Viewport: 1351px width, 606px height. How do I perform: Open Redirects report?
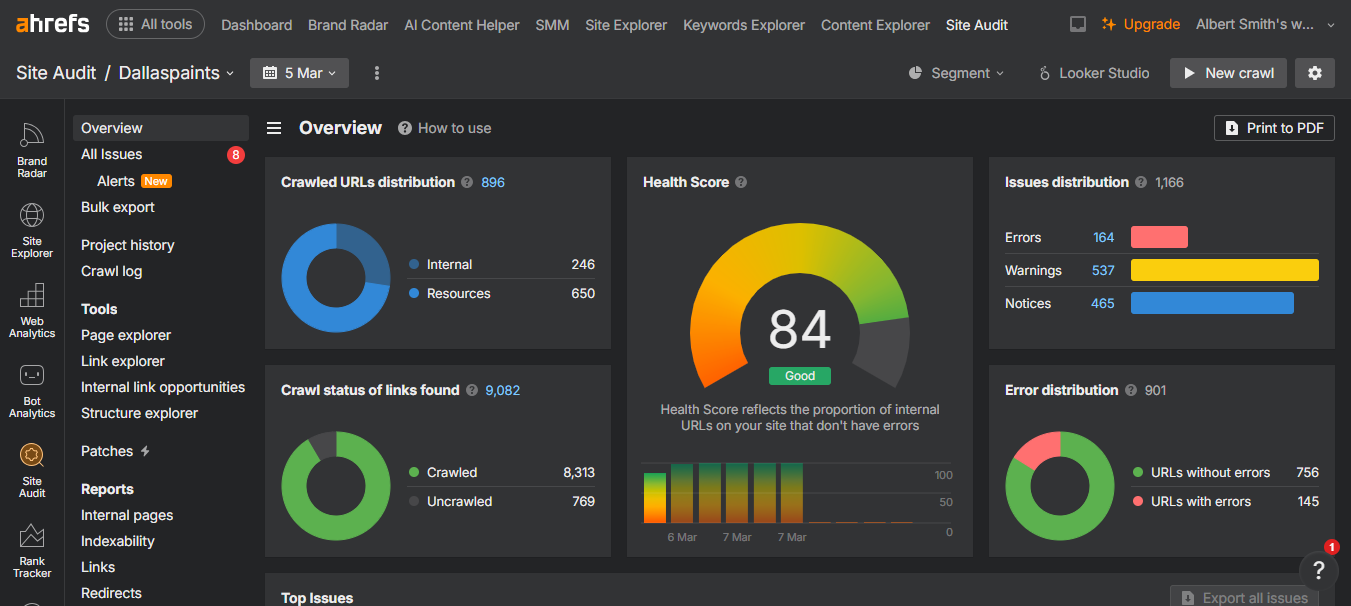coord(111,593)
